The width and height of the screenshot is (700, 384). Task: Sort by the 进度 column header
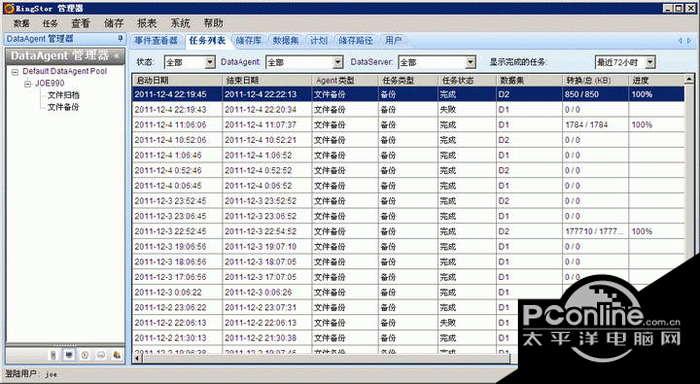click(x=656, y=80)
